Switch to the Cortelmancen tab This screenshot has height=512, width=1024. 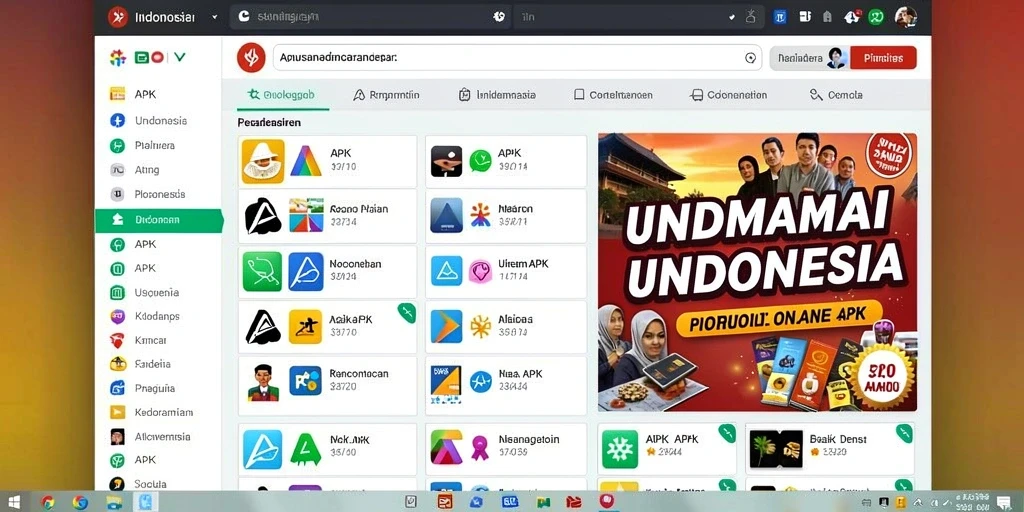613,95
